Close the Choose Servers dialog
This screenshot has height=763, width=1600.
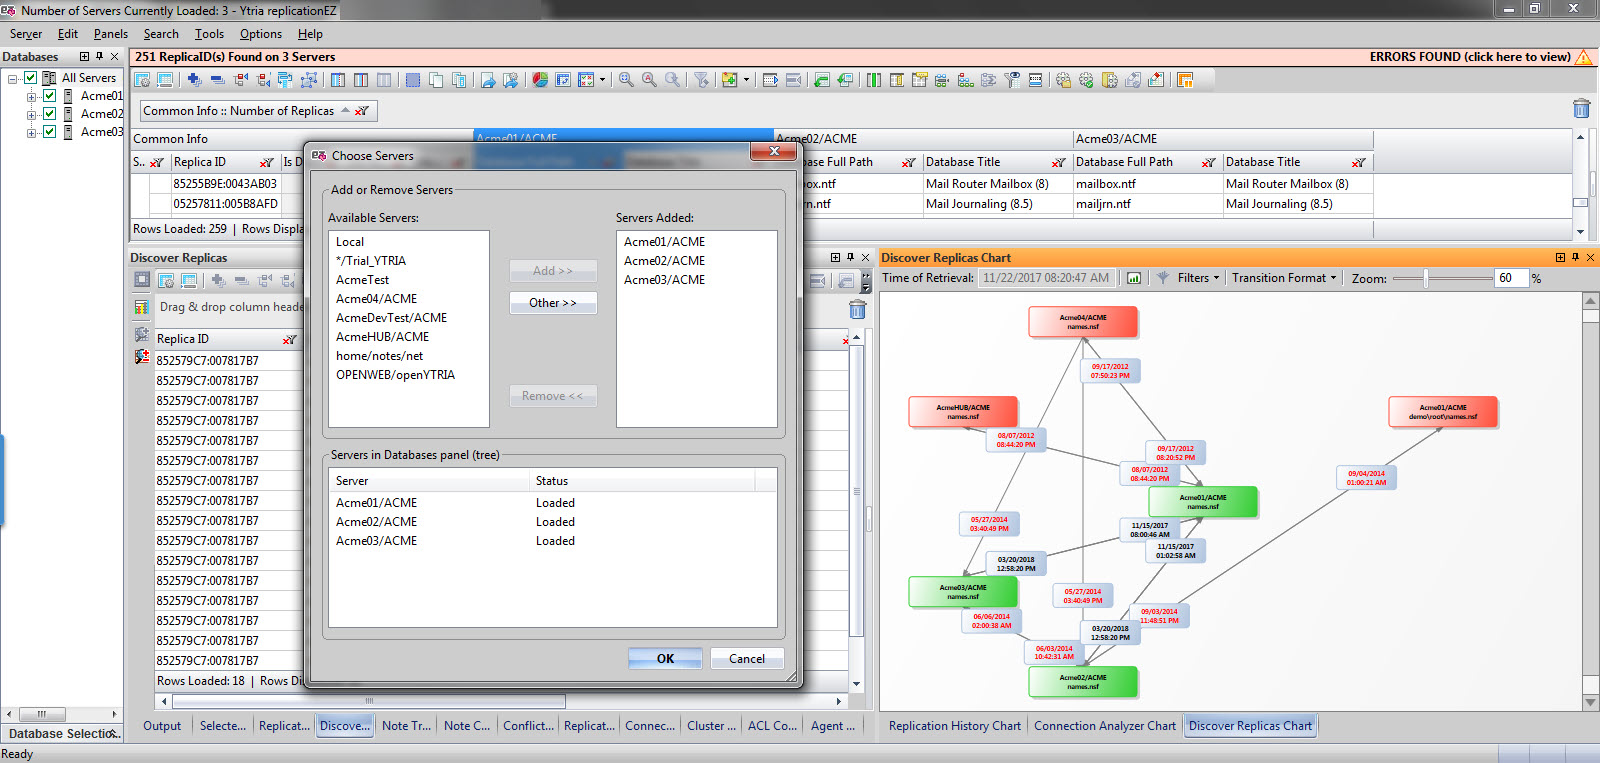[x=774, y=152]
